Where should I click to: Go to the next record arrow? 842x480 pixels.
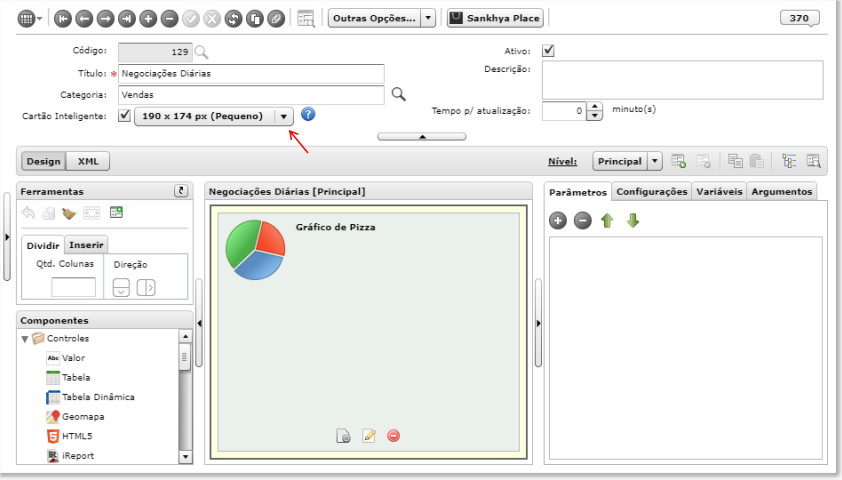click(105, 19)
